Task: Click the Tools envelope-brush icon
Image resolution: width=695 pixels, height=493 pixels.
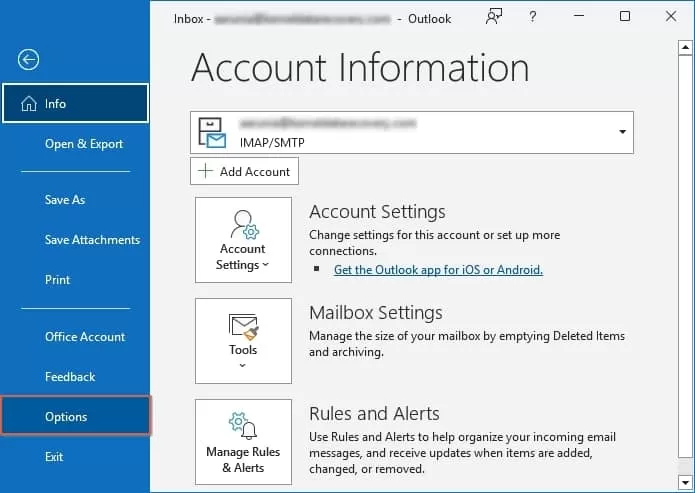Action: [243, 327]
